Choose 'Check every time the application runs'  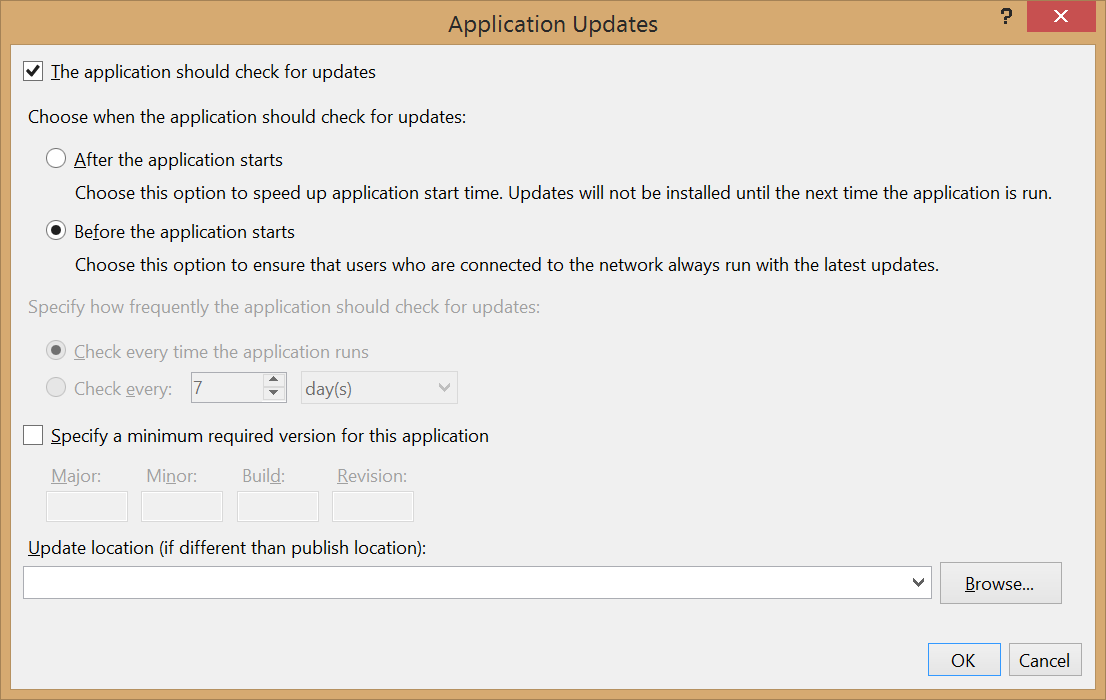[x=57, y=352]
